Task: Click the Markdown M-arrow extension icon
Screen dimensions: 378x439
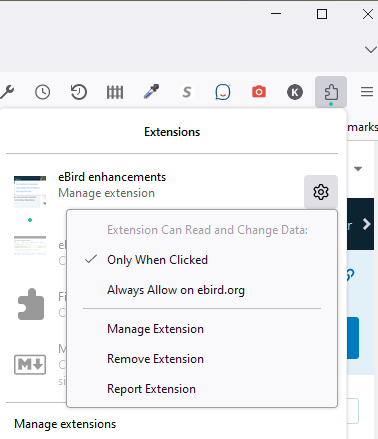Action: pyautogui.click(x=30, y=364)
